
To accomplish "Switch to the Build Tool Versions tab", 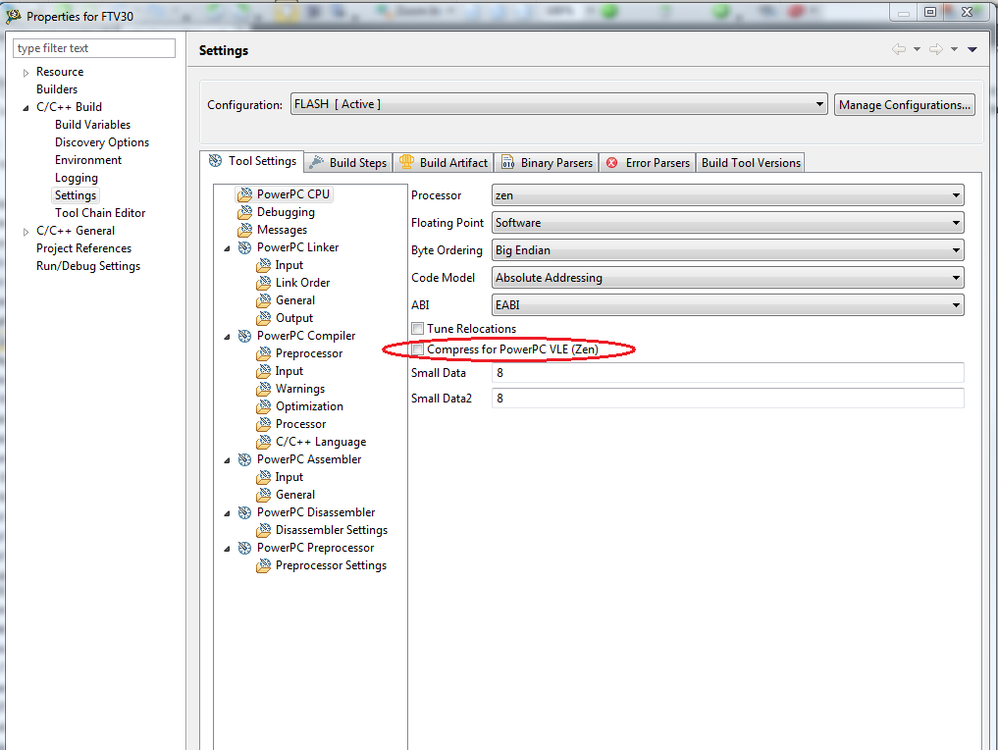I will click(751, 163).
